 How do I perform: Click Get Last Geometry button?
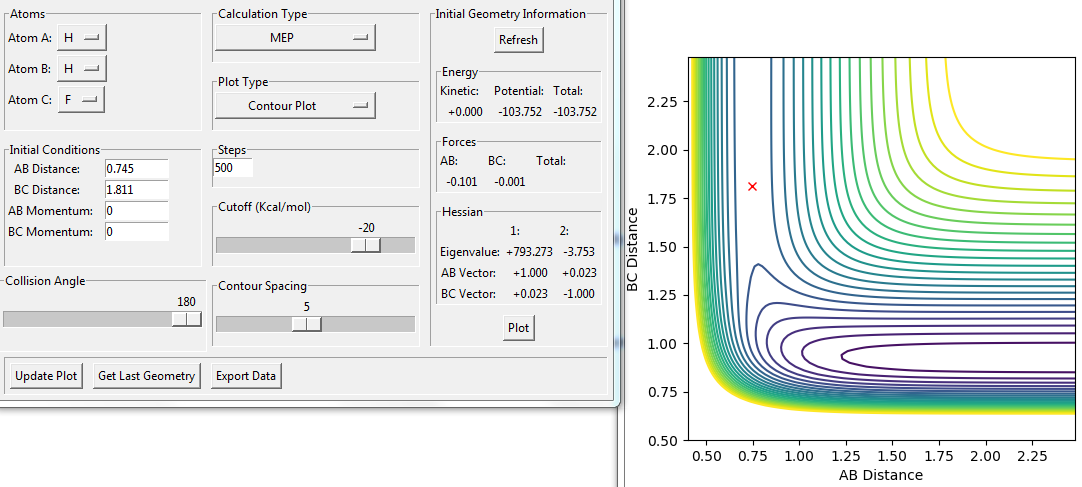(147, 376)
